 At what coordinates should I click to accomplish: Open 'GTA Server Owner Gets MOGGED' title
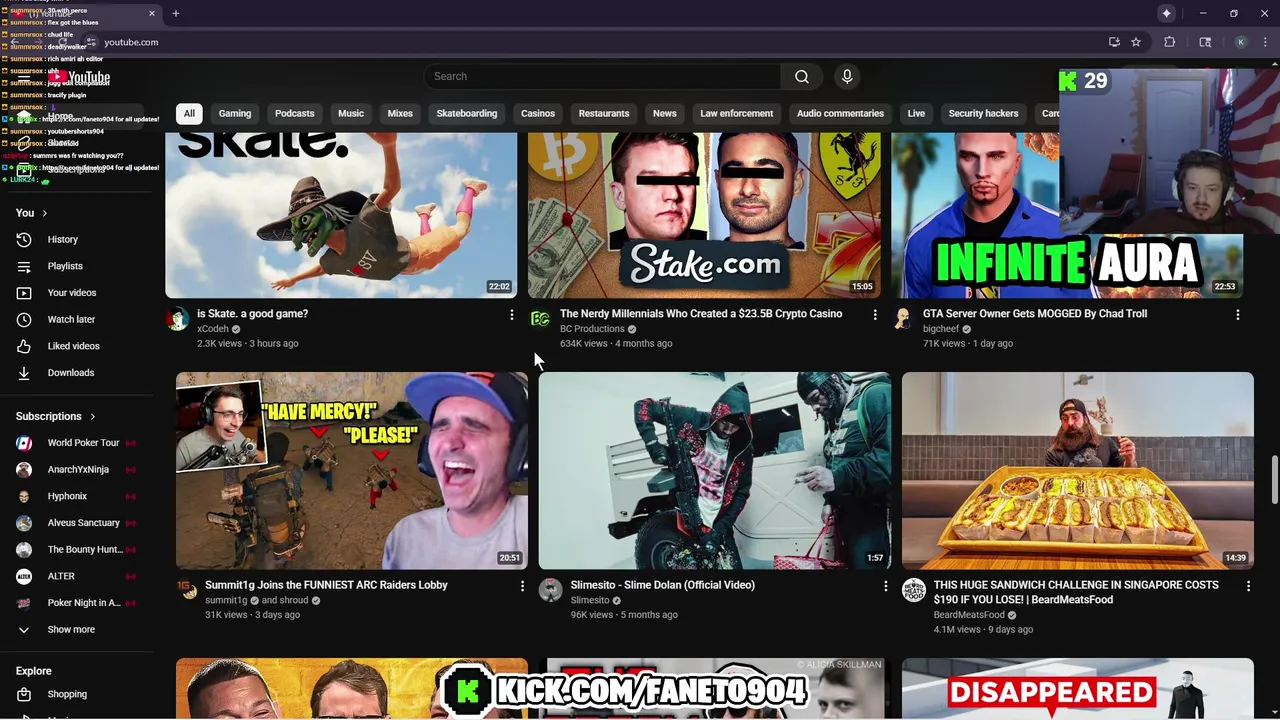[x=1035, y=314]
